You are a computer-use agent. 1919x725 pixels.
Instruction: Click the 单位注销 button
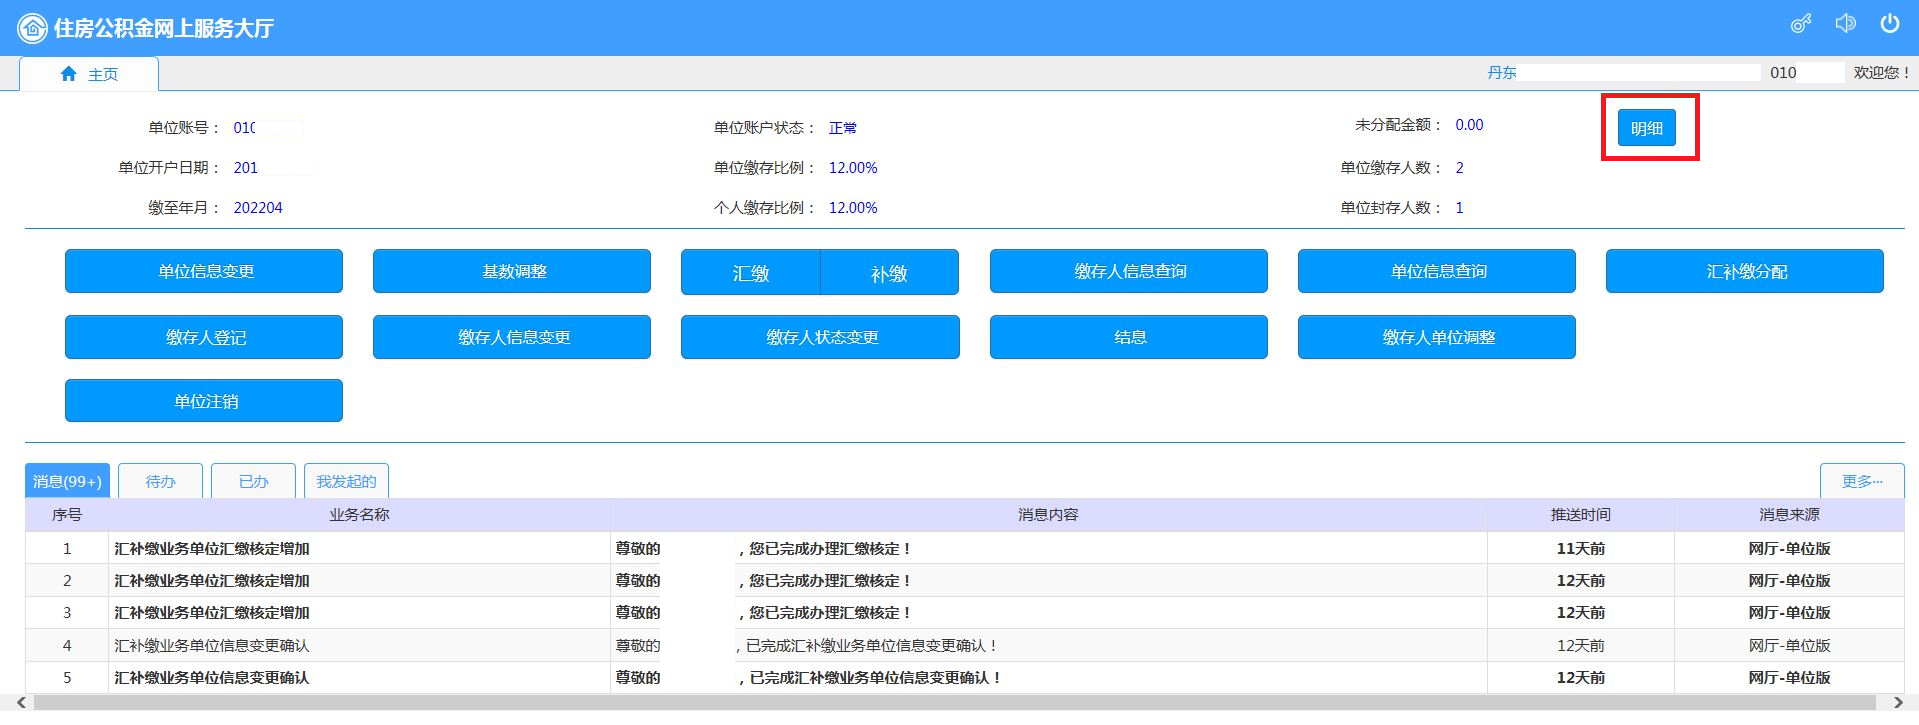204,400
